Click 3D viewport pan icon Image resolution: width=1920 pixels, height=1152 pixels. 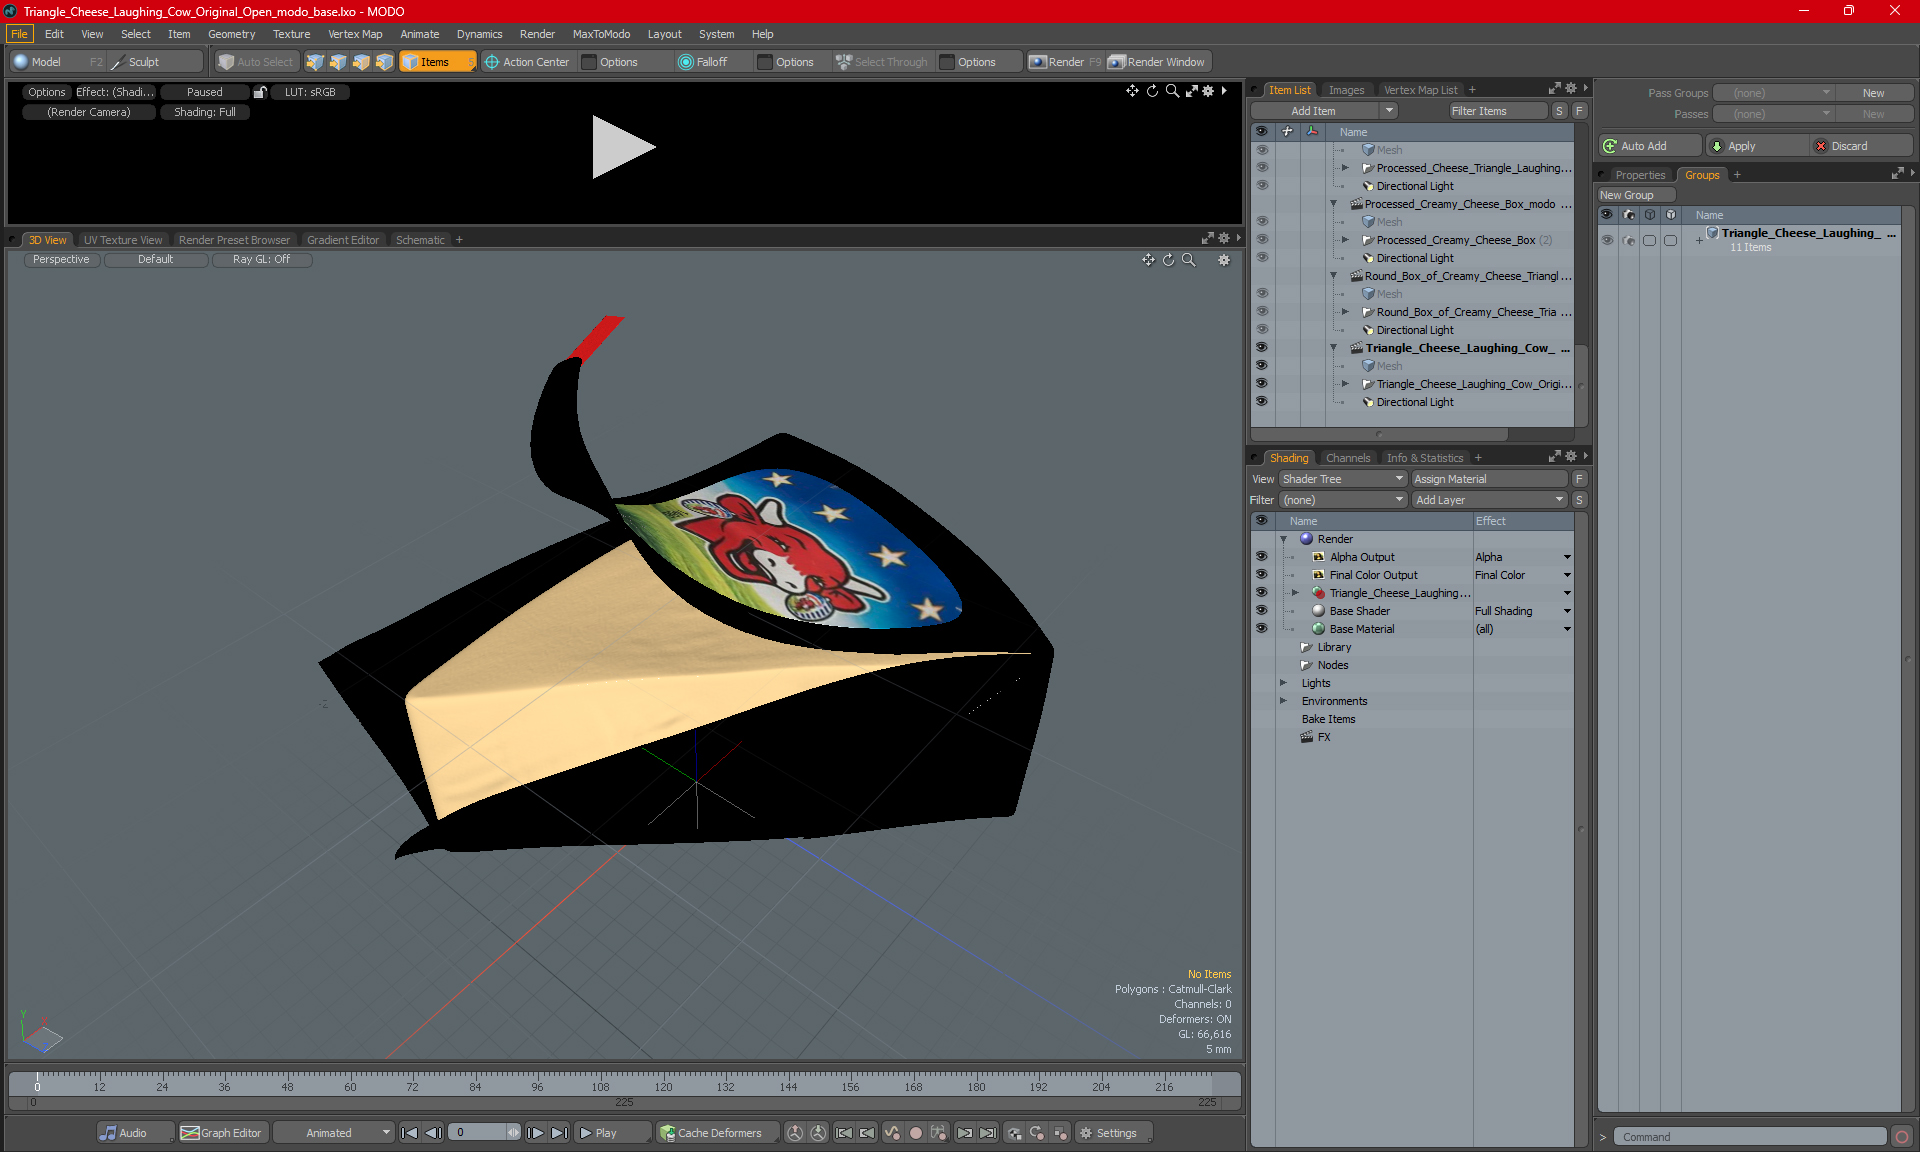[1148, 260]
